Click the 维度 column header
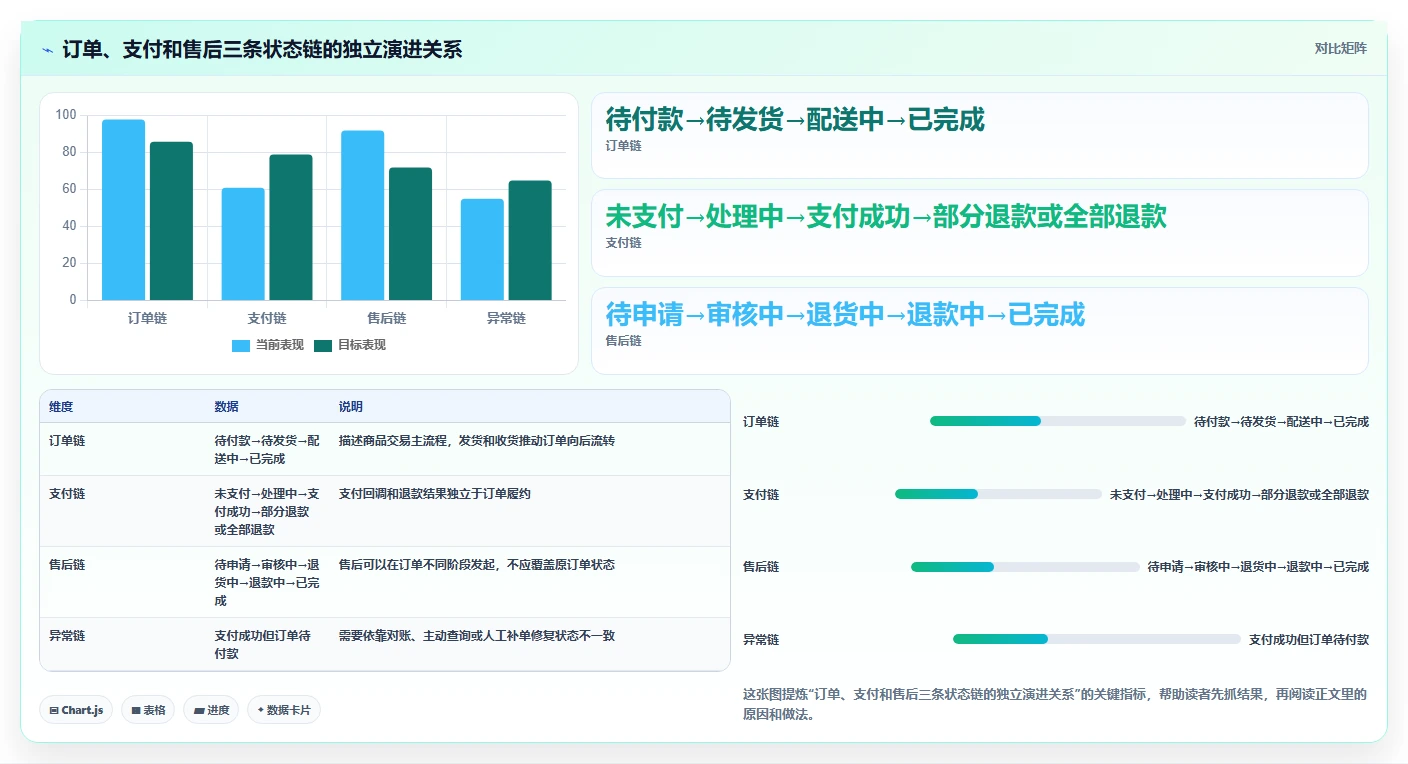Viewport: 1408px width, 764px height. coord(61,407)
